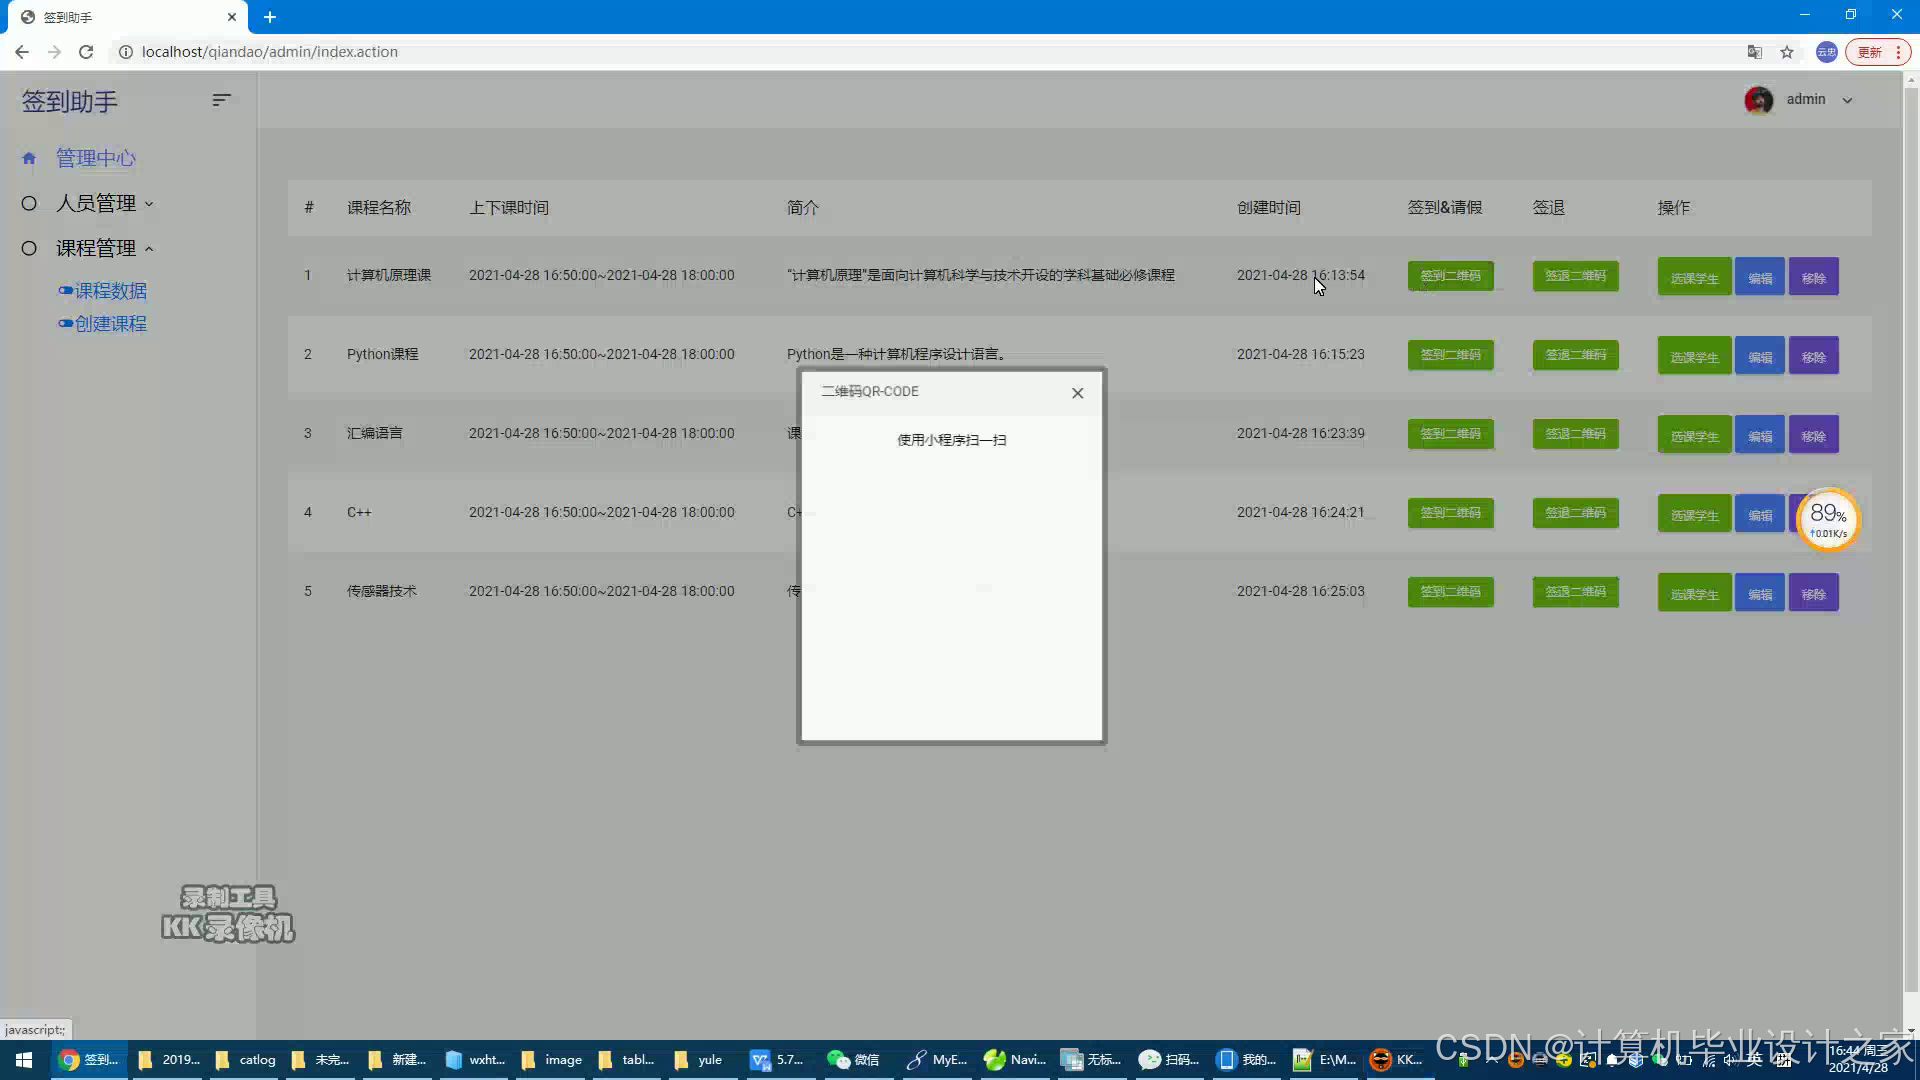Open the Windows Start menu
Viewport: 1920px width, 1080px height.
24,1060
